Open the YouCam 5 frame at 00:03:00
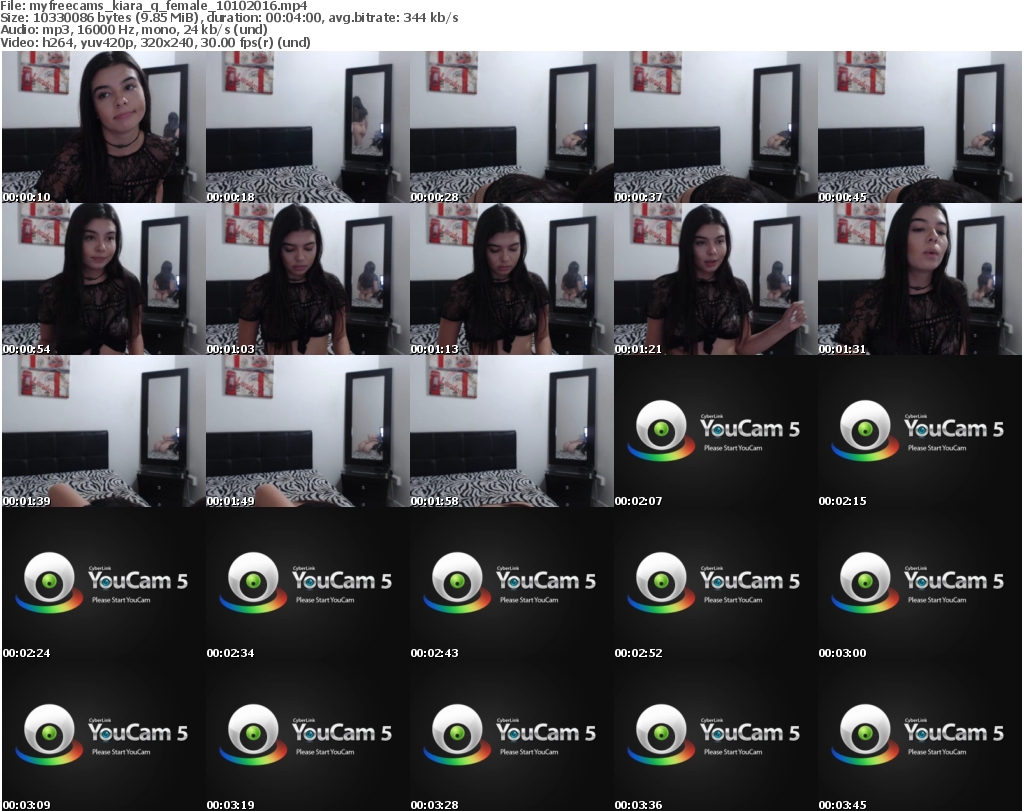The width and height of the screenshot is (1024, 811). click(920, 583)
